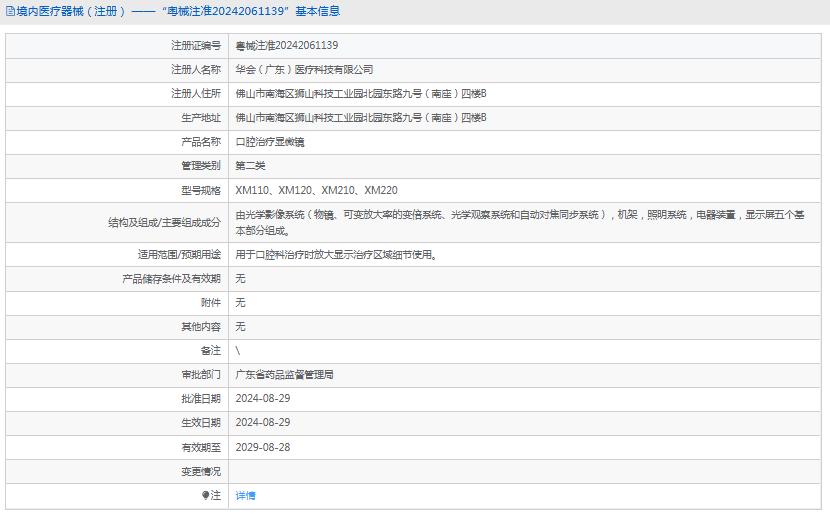Click the 结构及组成/主要组成成分 label
The image size is (830, 517).
165,223
